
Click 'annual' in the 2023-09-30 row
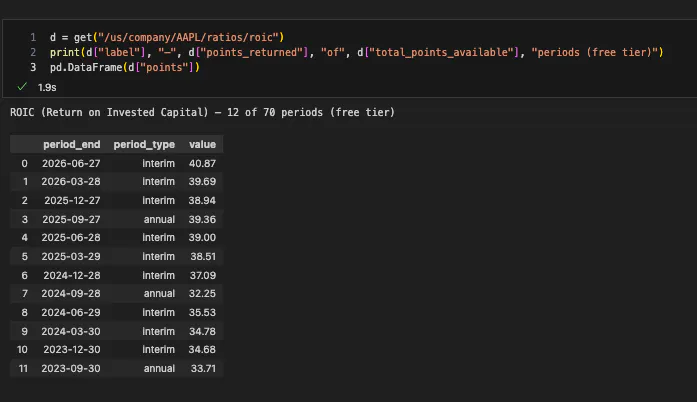pyautogui.click(x=159, y=369)
